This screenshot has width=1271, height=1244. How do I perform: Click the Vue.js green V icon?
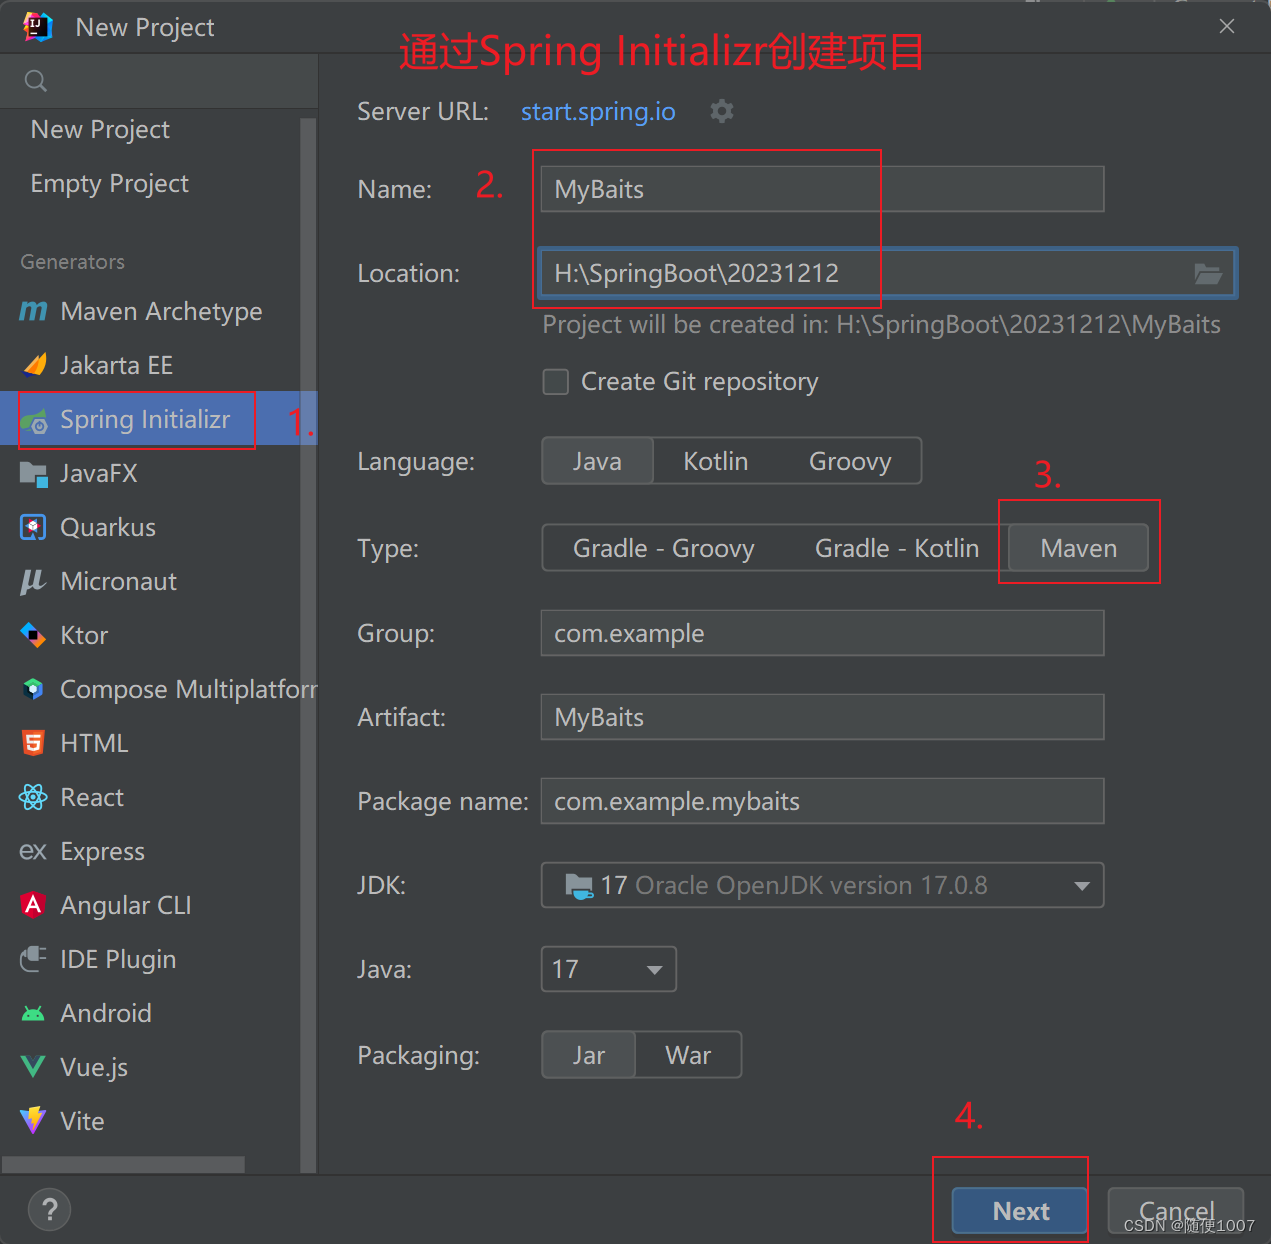pos(33,1067)
